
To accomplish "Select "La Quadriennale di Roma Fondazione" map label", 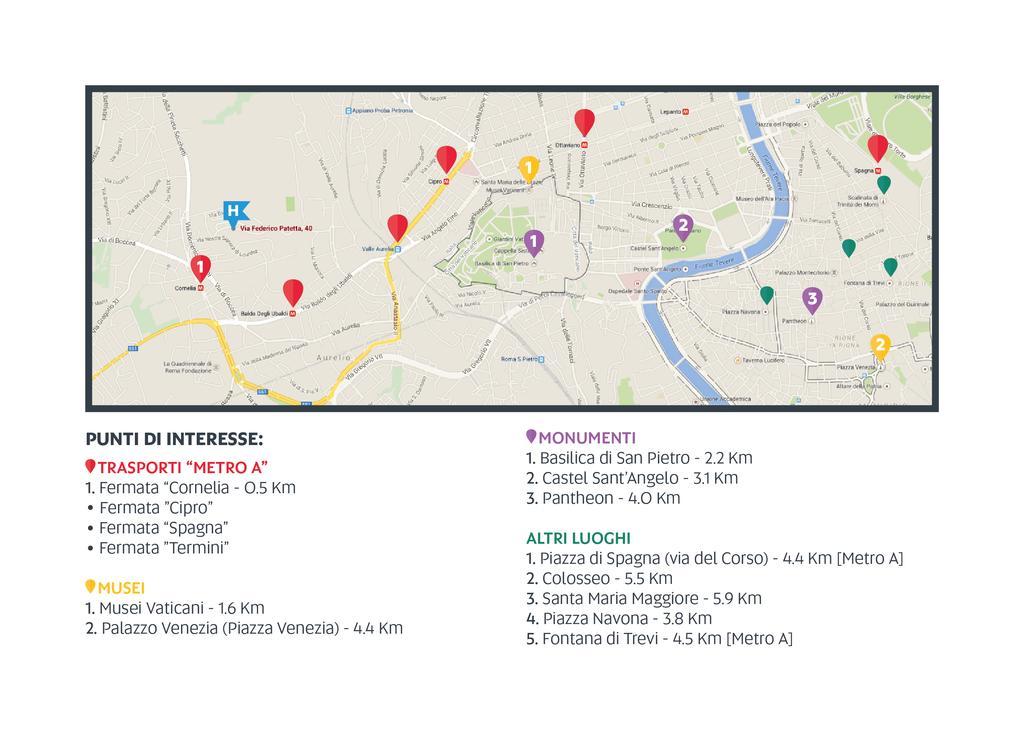I will (x=188, y=367).
